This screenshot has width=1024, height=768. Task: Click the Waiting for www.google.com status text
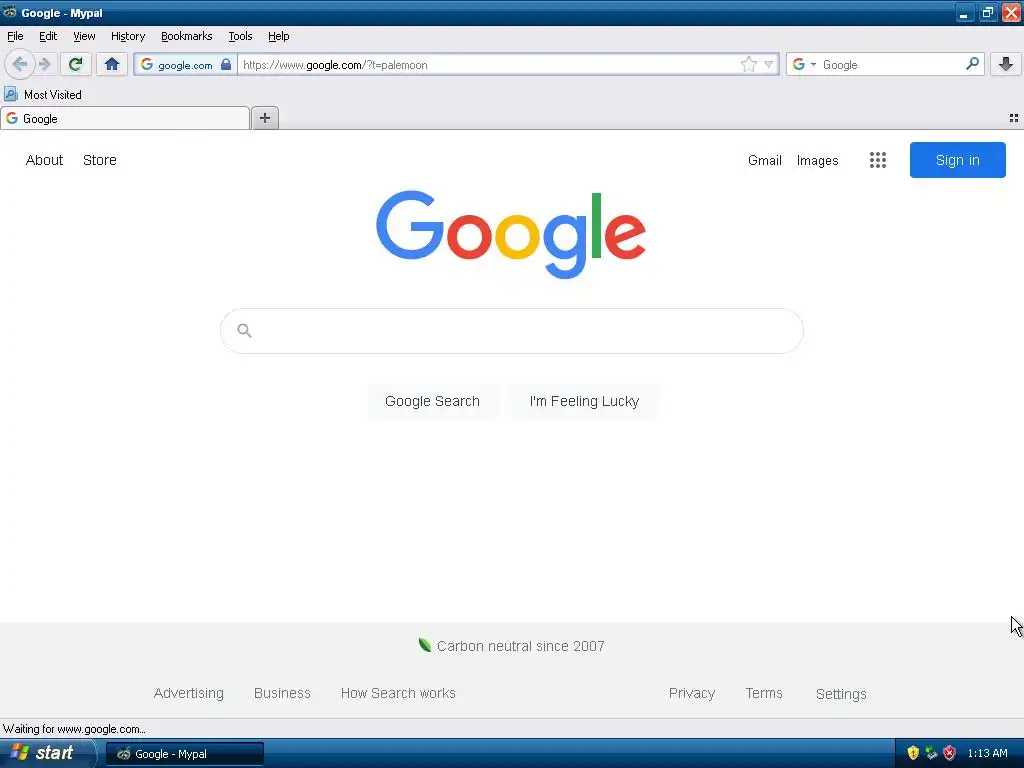(74, 729)
